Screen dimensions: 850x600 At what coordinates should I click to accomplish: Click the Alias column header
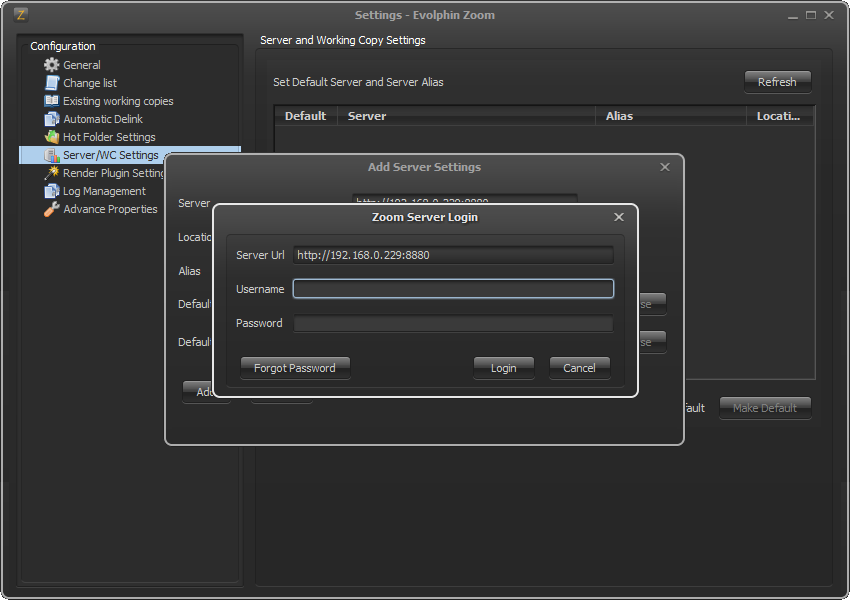coord(671,116)
